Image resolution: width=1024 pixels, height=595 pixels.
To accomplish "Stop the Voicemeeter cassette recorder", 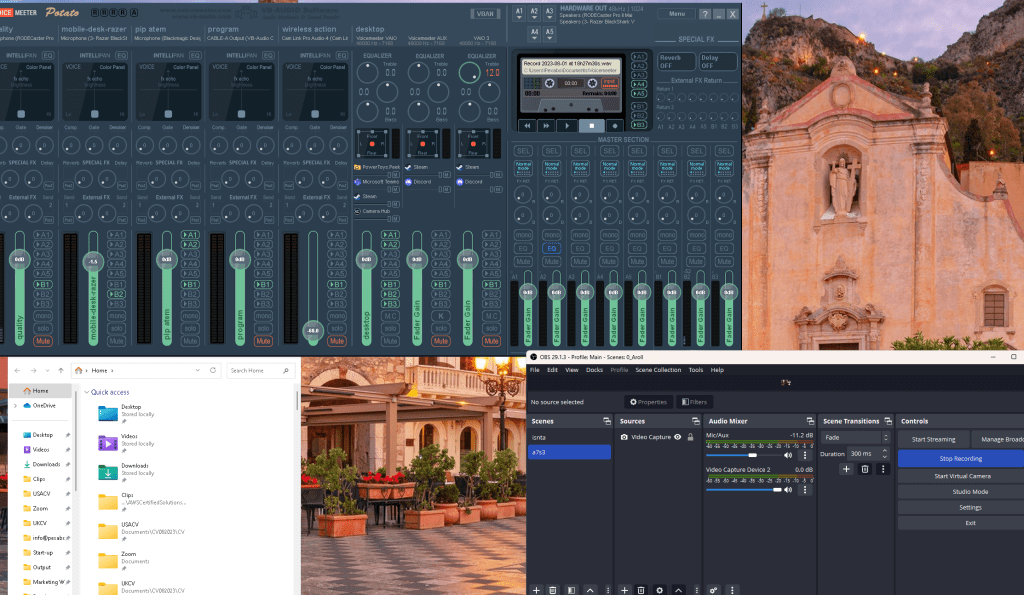I will click(x=592, y=125).
